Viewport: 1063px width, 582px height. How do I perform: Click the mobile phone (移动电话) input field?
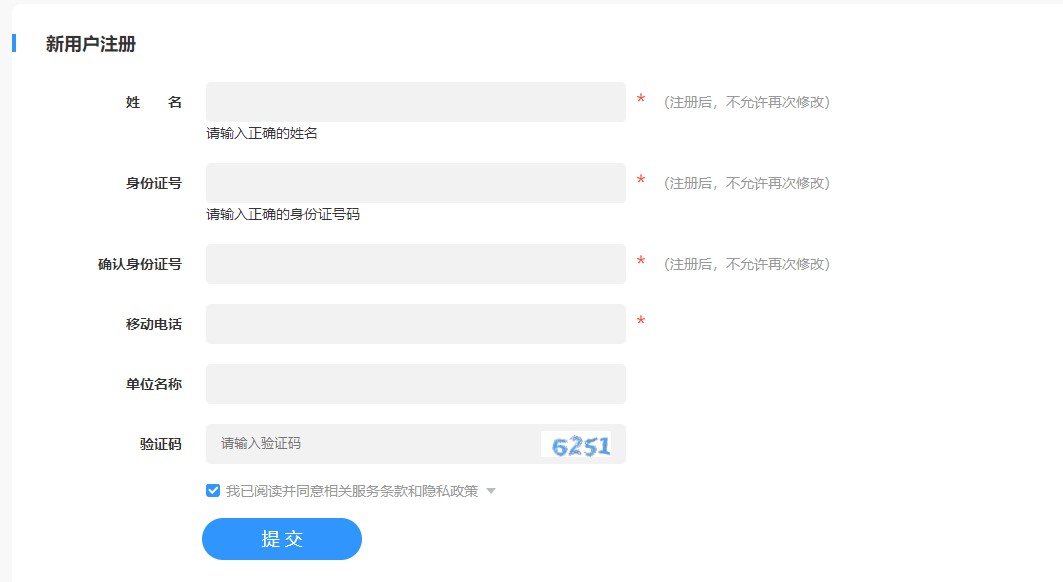414,323
